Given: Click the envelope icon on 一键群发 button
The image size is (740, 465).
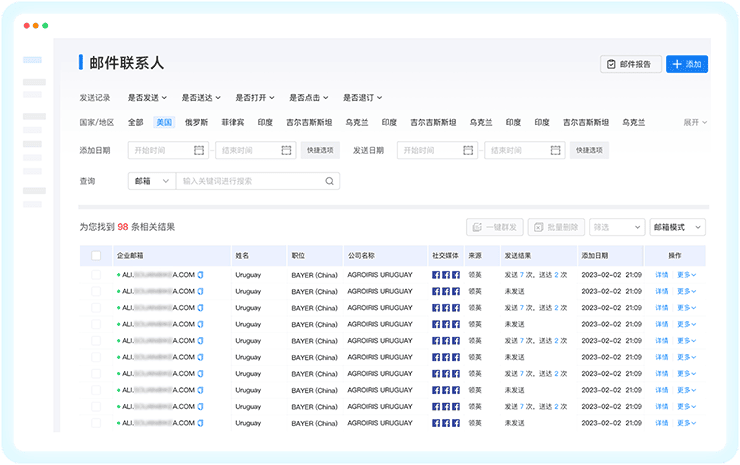Looking at the screenshot, I should point(477,227).
